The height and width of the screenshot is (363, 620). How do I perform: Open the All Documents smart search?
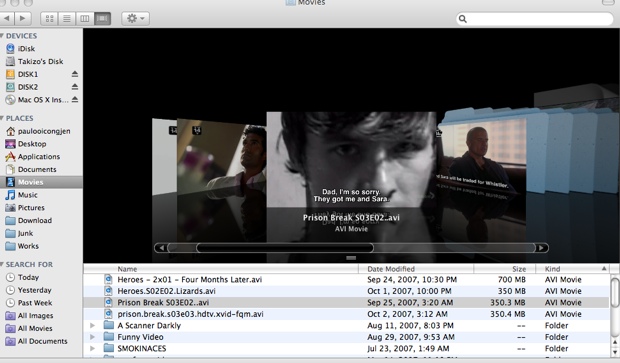(42, 341)
